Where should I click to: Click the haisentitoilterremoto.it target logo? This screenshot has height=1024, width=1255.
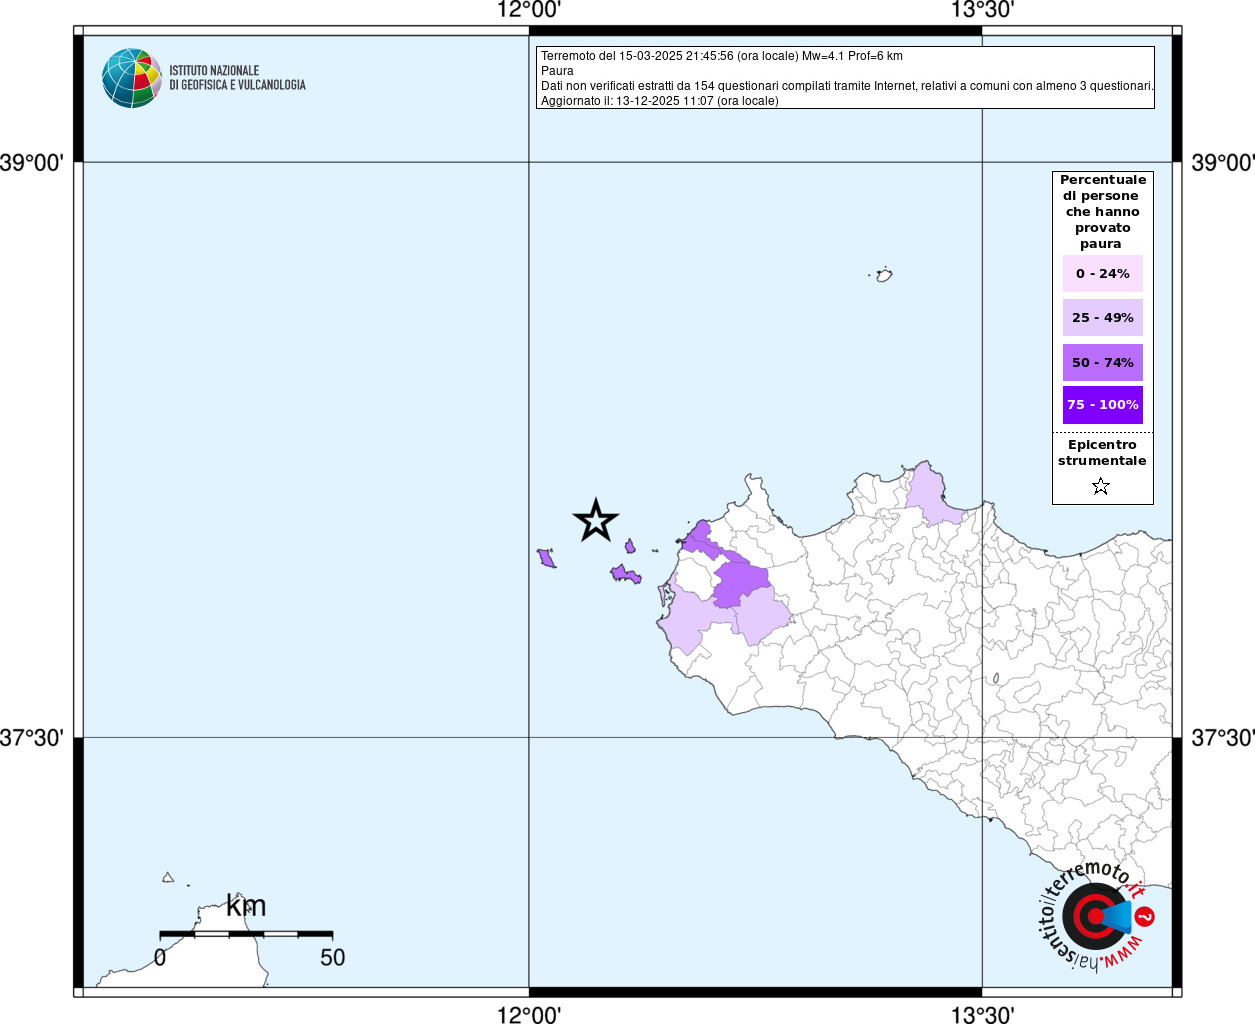pyautogui.click(x=1096, y=916)
